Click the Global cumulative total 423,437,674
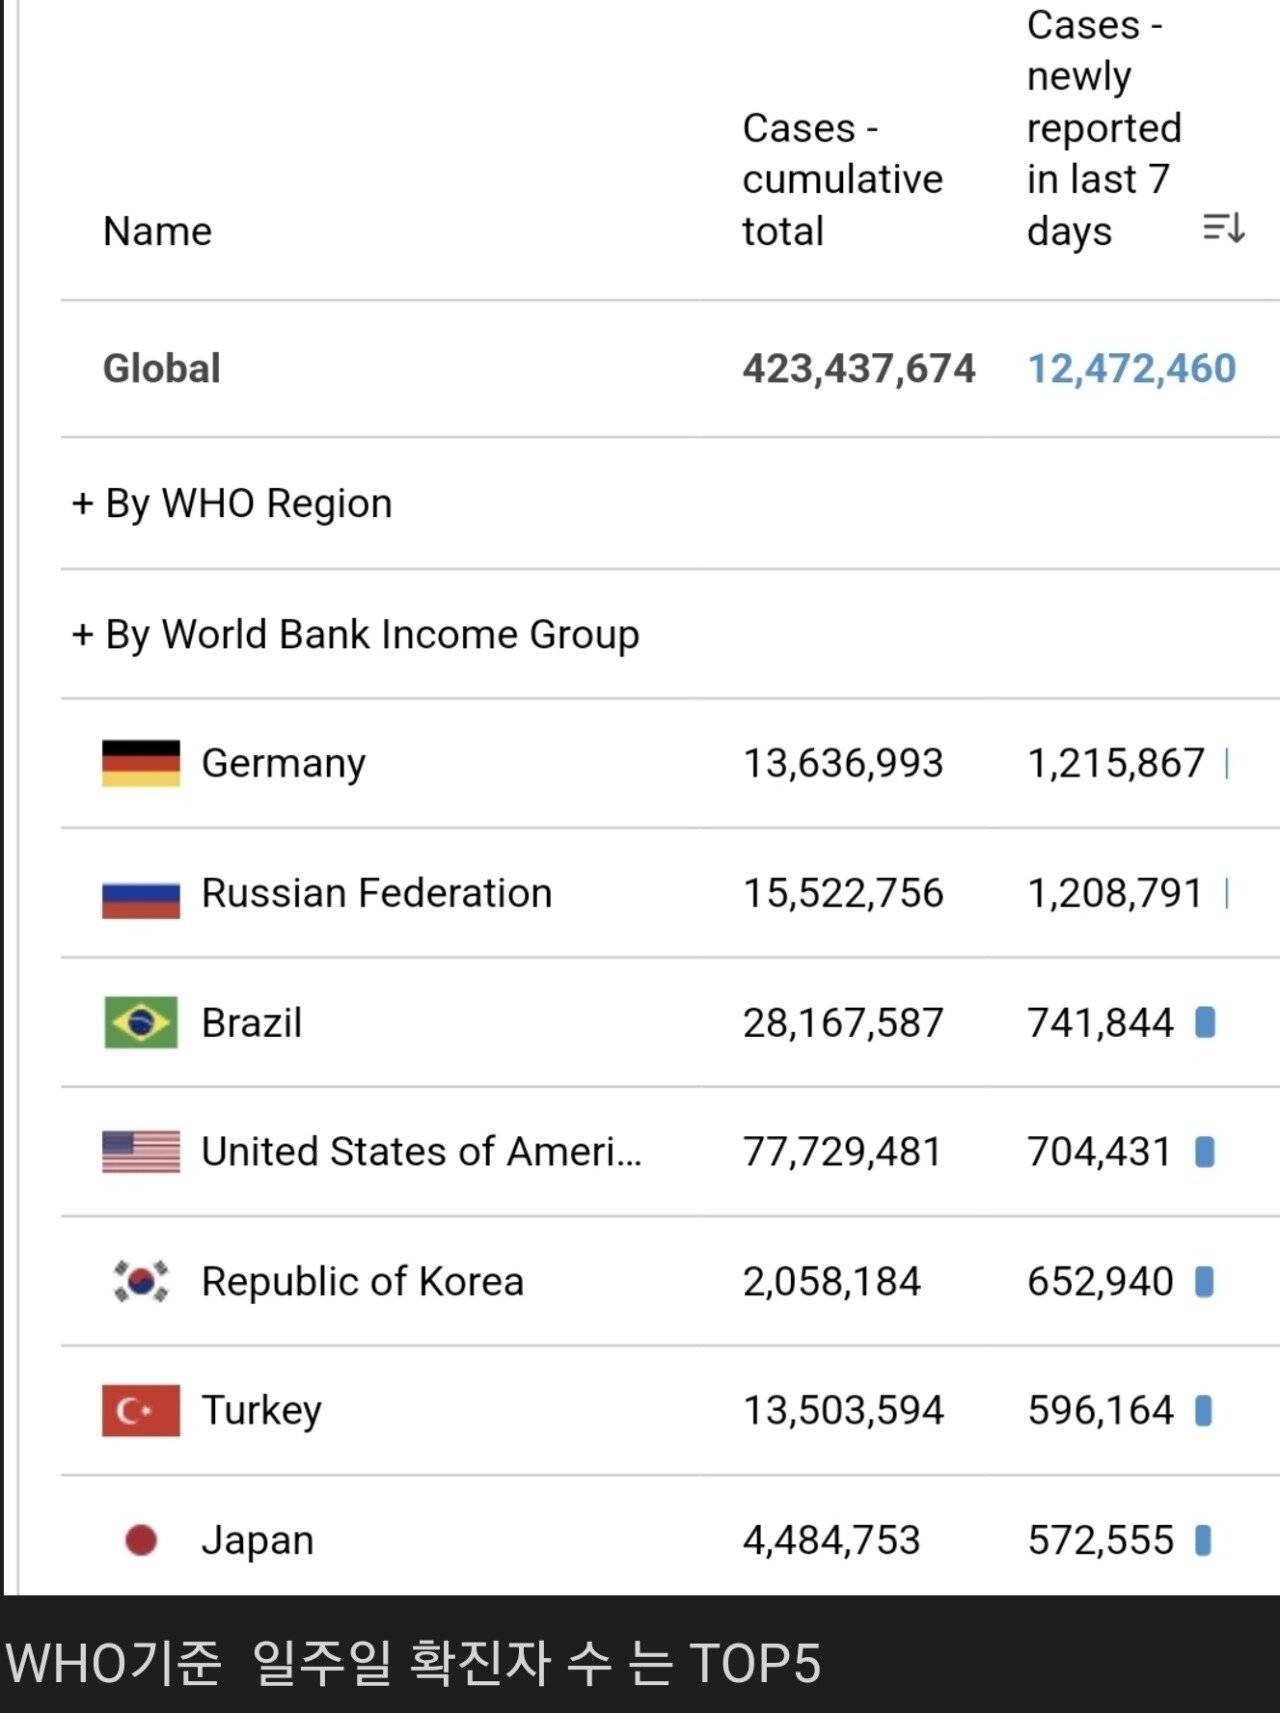 858,368
